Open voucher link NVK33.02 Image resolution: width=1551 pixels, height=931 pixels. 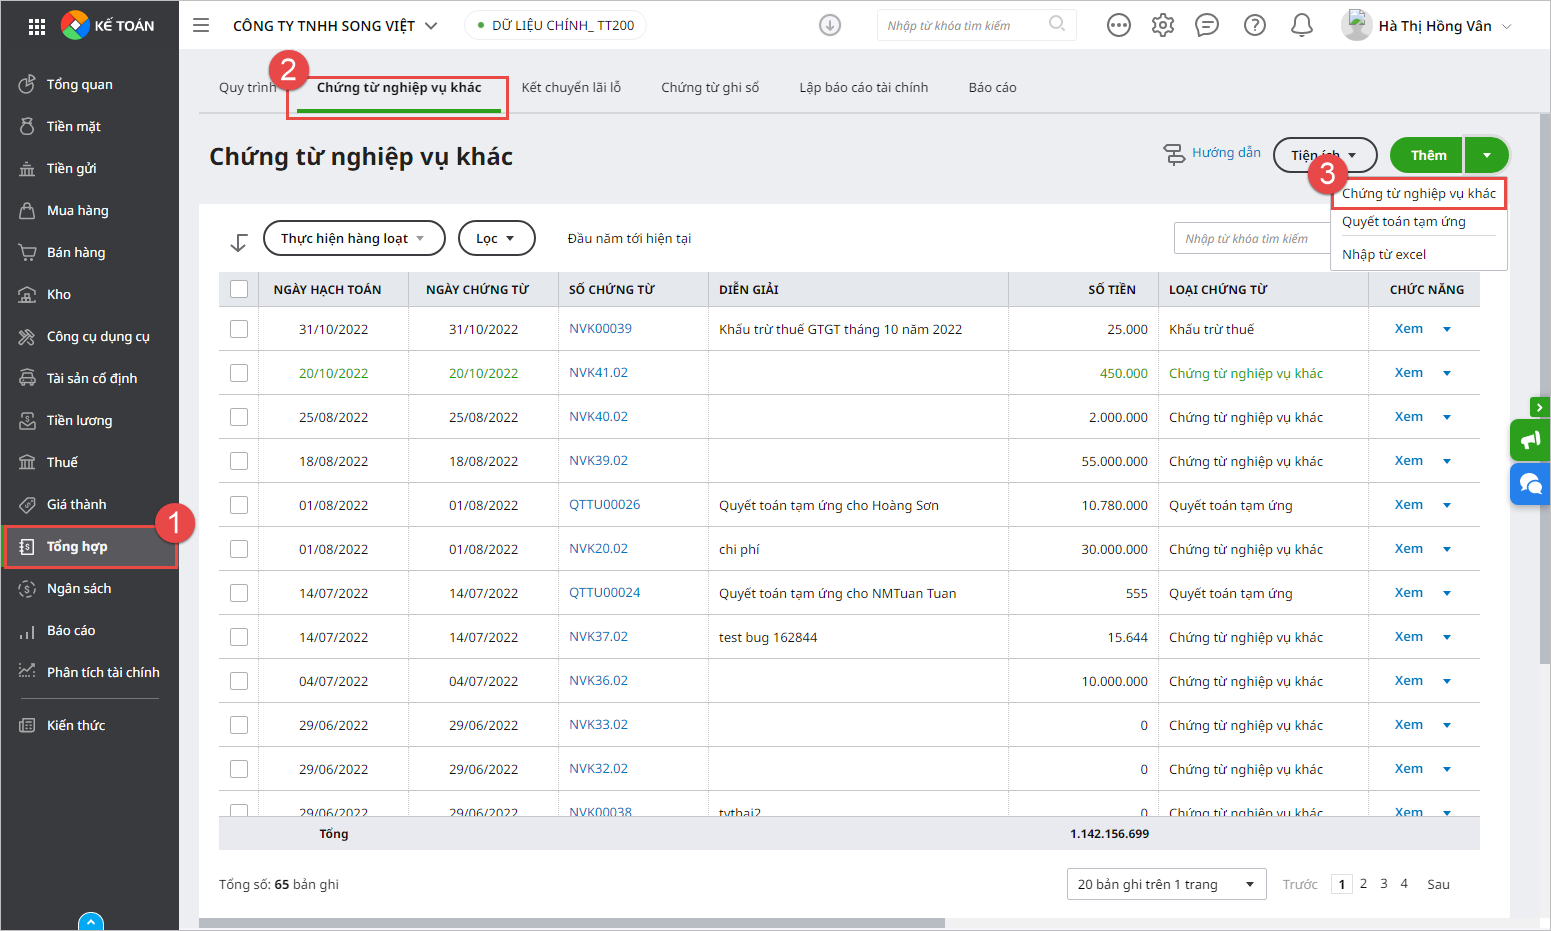[x=598, y=724]
